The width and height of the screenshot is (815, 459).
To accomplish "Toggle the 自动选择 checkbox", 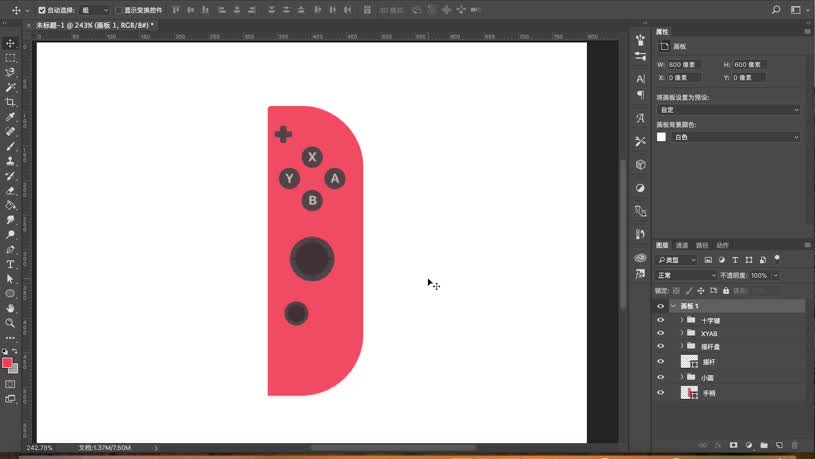I will [x=42, y=10].
